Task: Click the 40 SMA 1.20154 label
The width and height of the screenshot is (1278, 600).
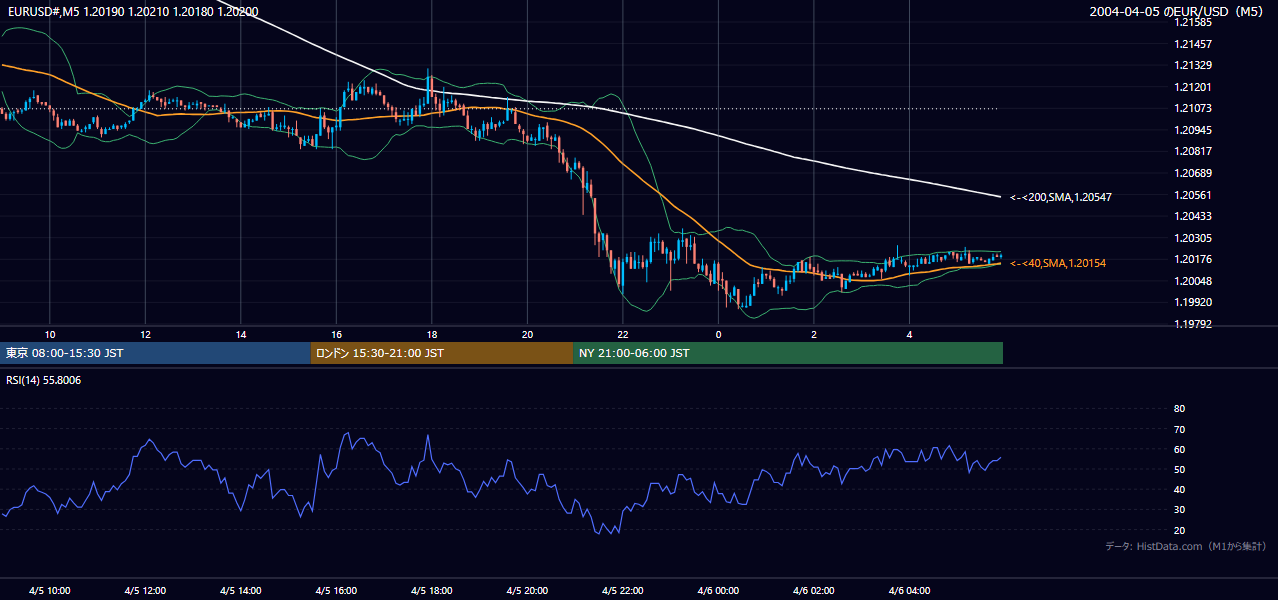Action: pos(1058,263)
